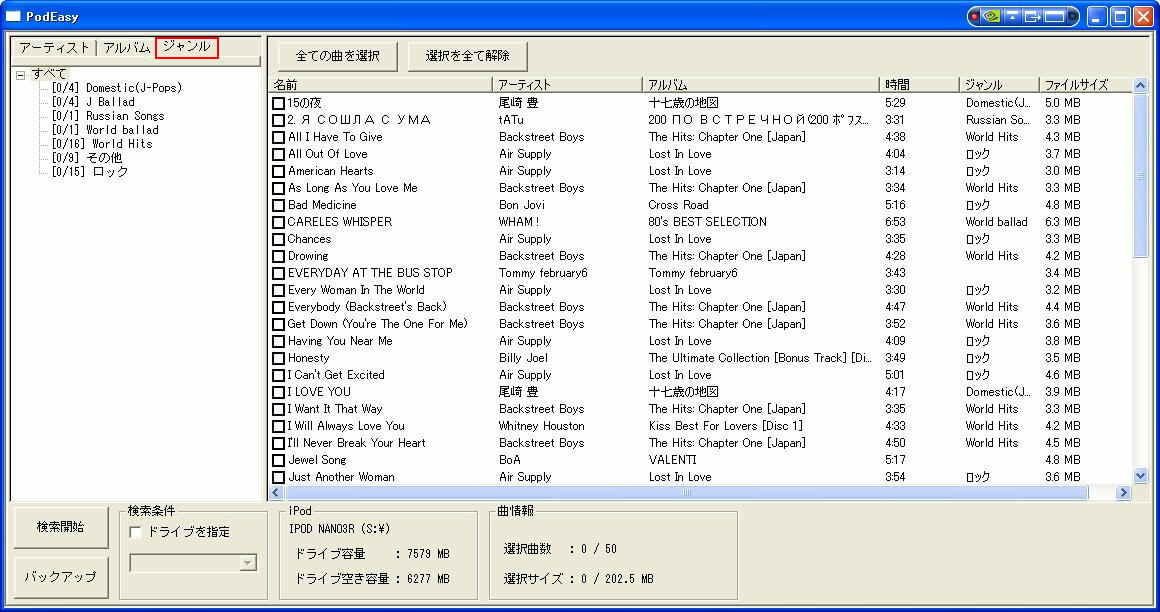Select the Domestic(J-Pops) genre in tree
Screen dimensions: 1160x612
pyautogui.click(x=117, y=88)
